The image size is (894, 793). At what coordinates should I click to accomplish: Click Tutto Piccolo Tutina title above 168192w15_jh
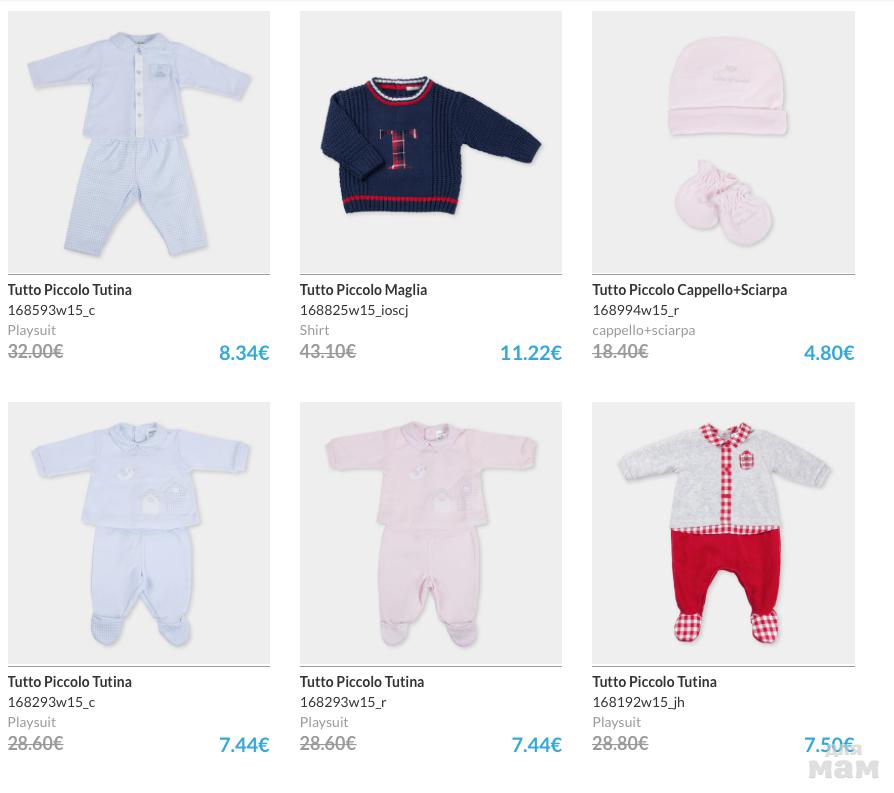click(654, 682)
